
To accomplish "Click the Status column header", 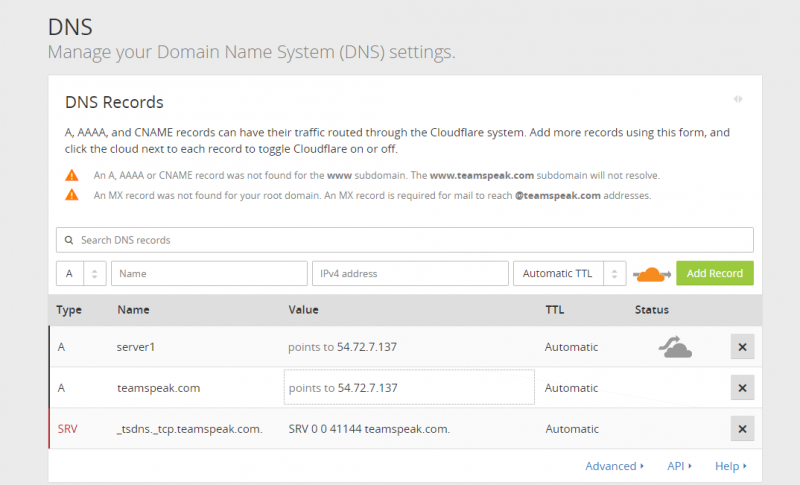I will (x=652, y=310).
